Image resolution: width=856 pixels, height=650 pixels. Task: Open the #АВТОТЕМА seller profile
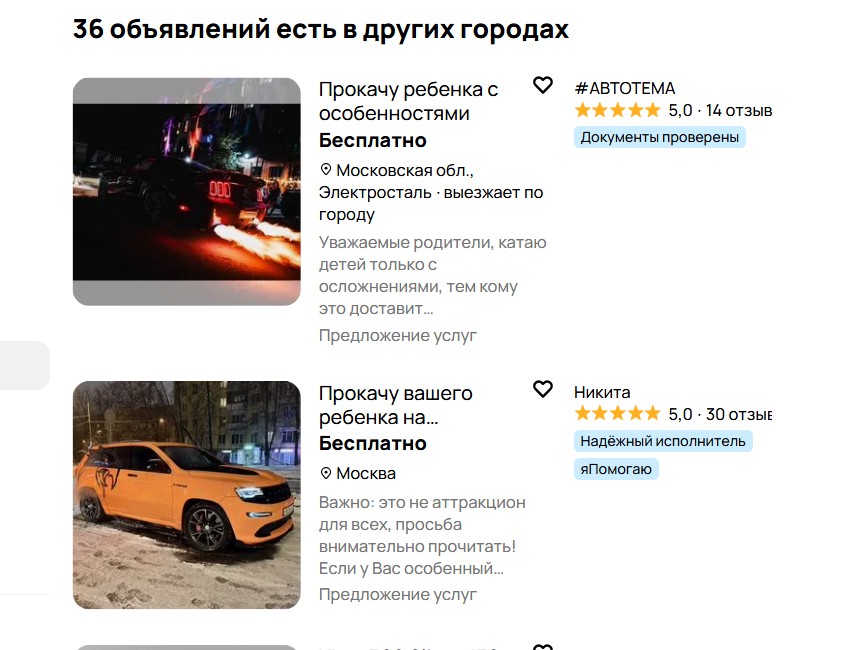(625, 88)
